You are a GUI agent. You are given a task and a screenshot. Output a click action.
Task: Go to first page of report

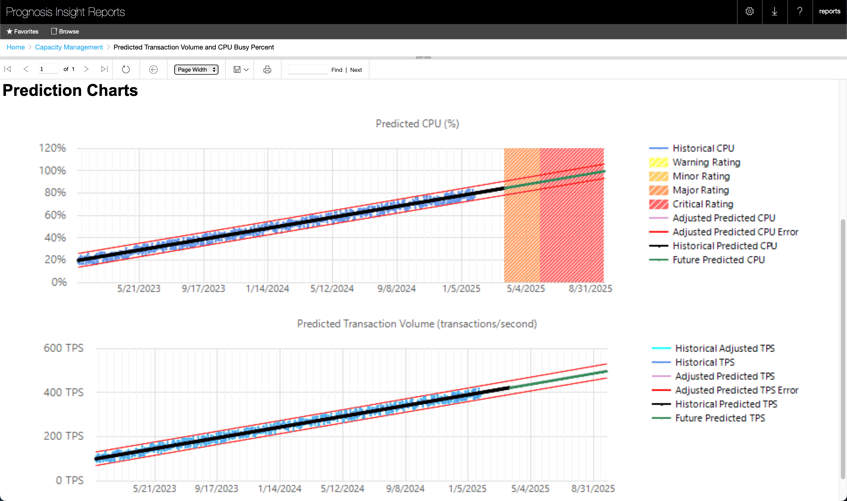8,70
